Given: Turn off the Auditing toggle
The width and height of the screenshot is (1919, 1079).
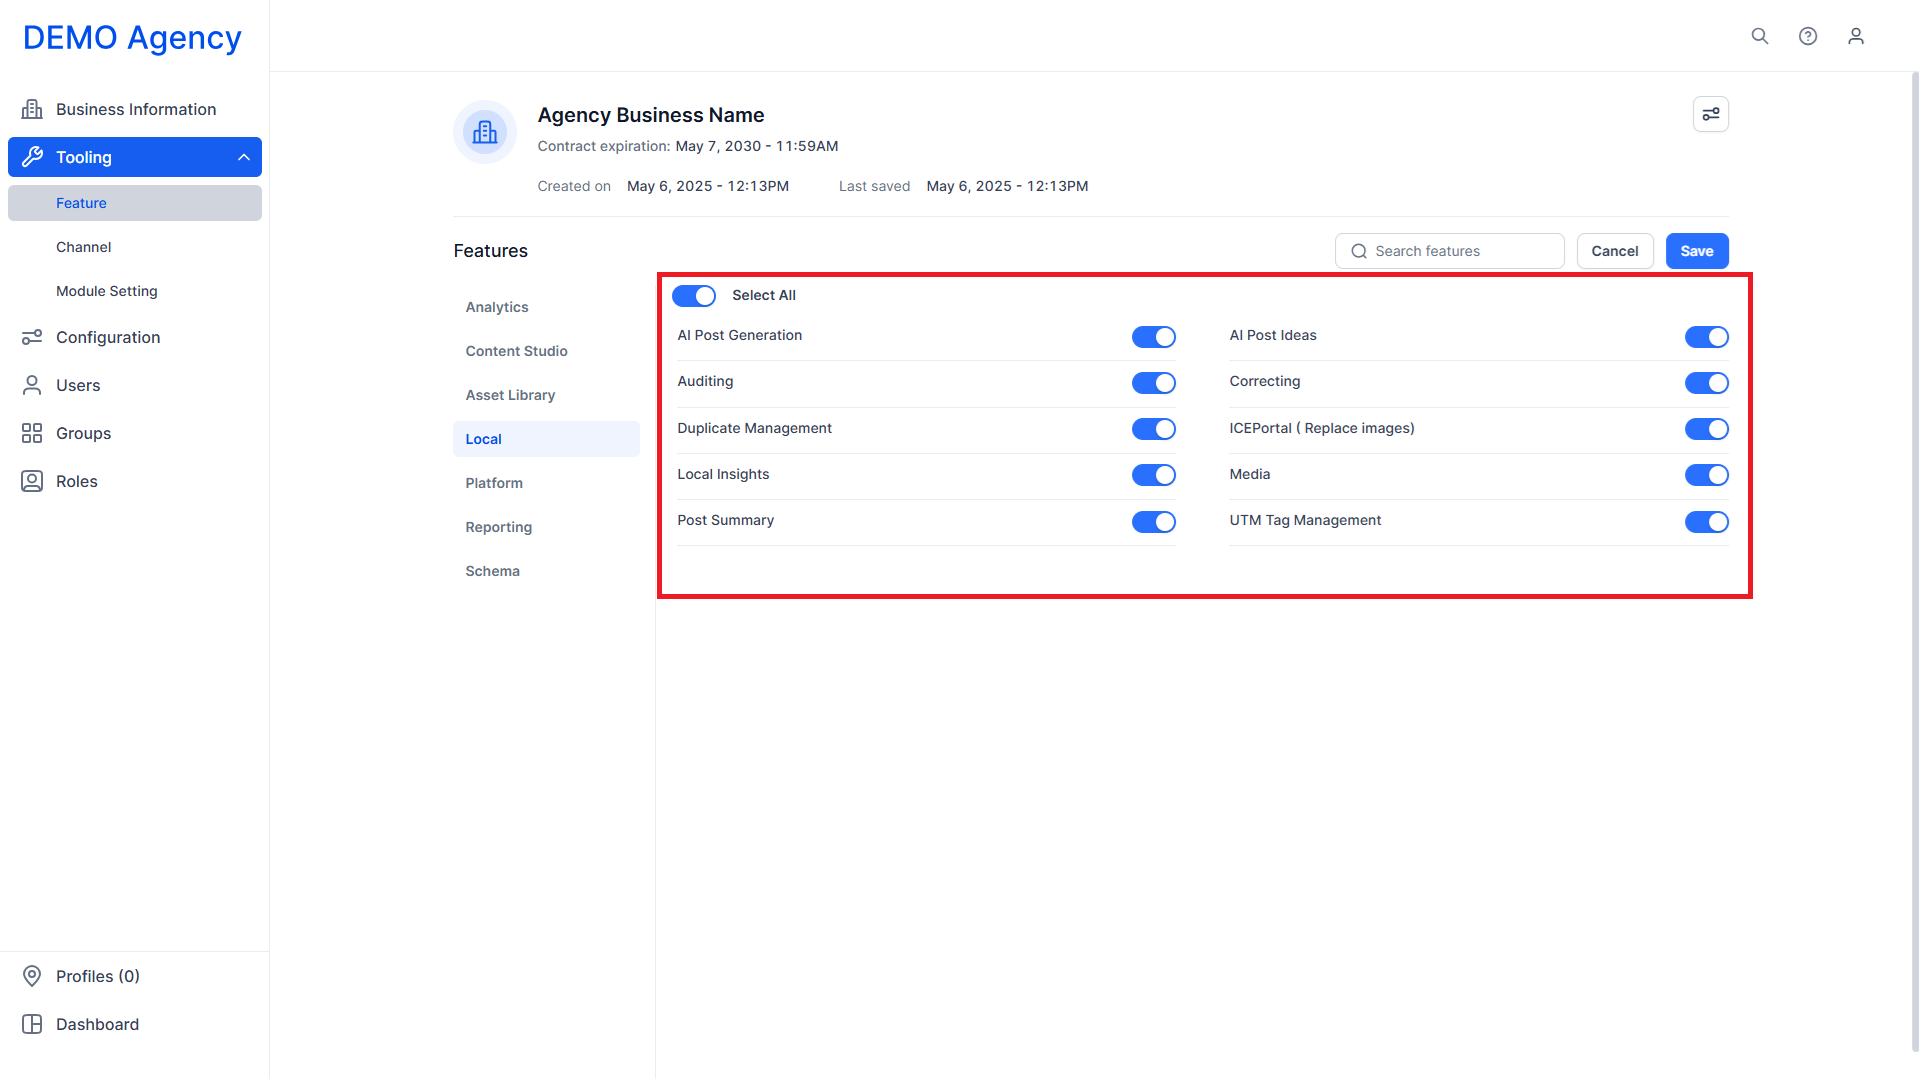Looking at the screenshot, I should [1154, 383].
